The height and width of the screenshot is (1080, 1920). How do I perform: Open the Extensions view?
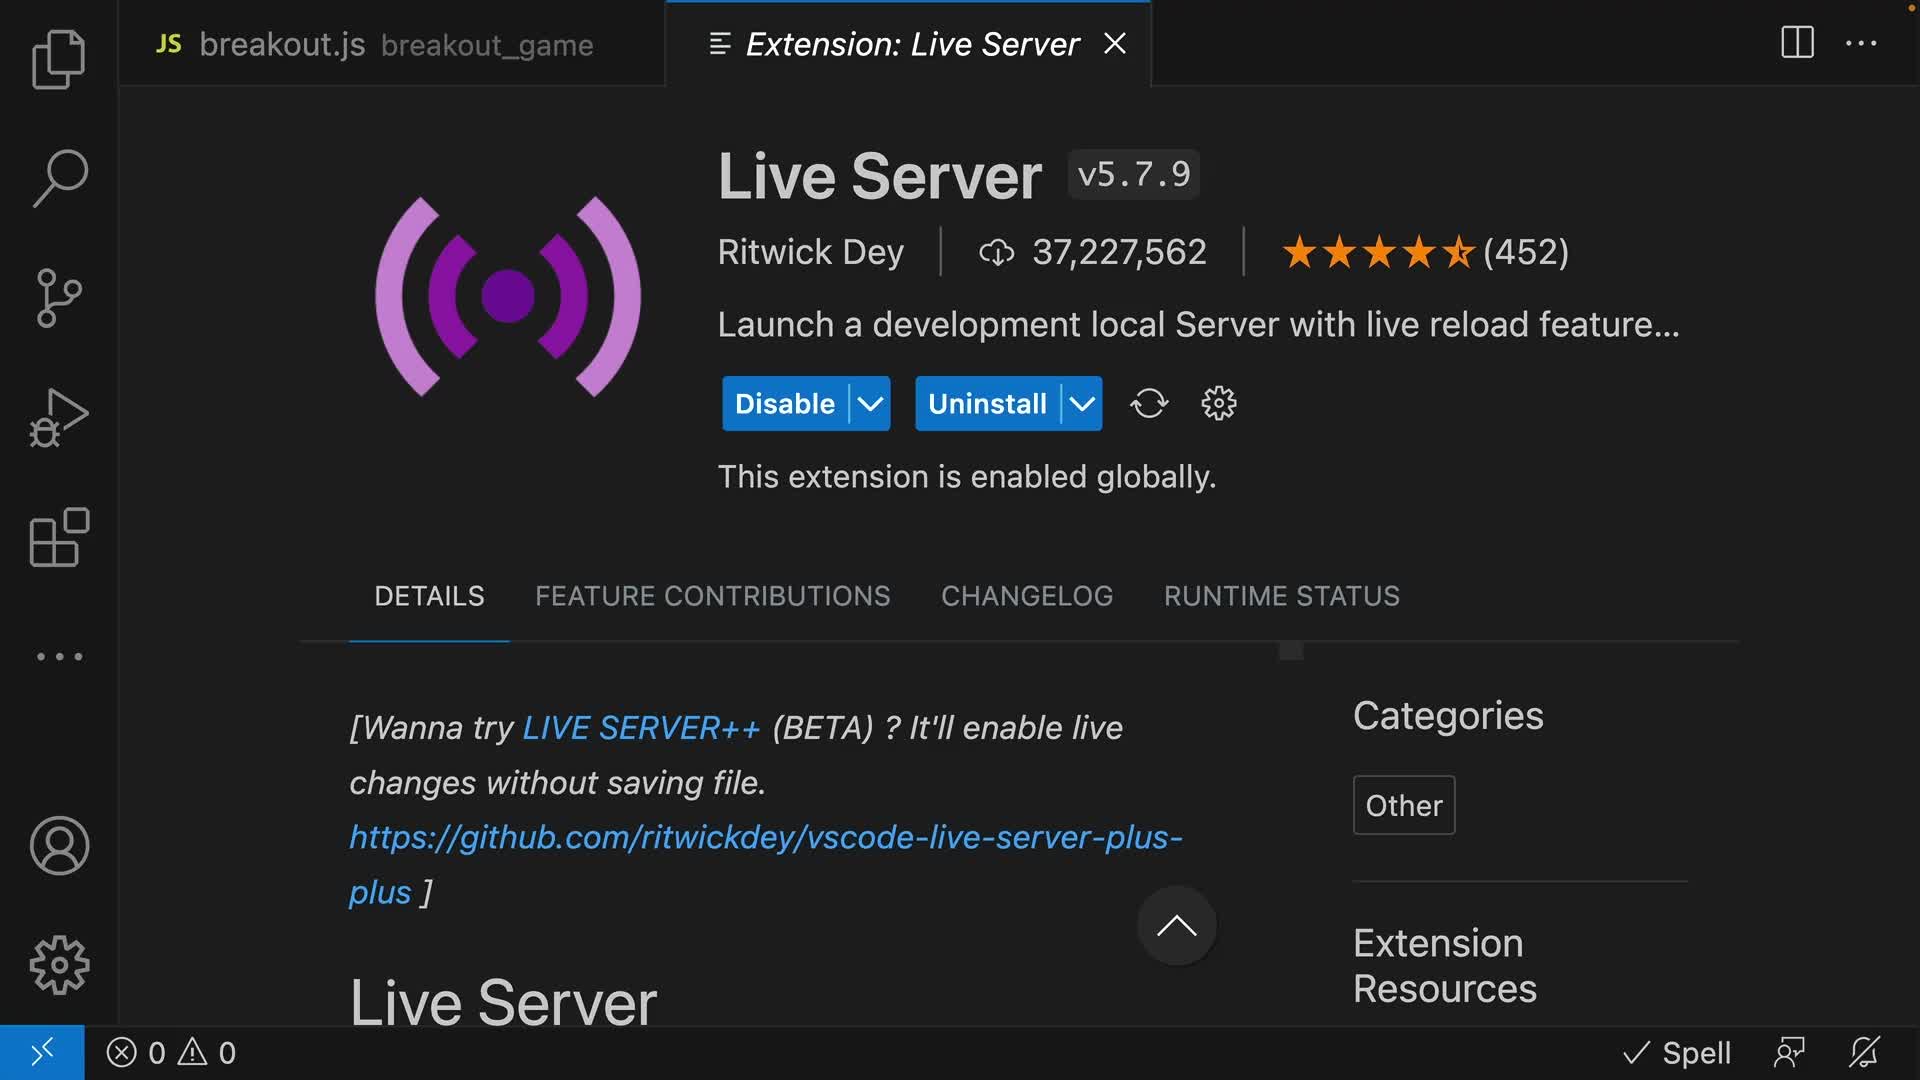click(x=57, y=537)
